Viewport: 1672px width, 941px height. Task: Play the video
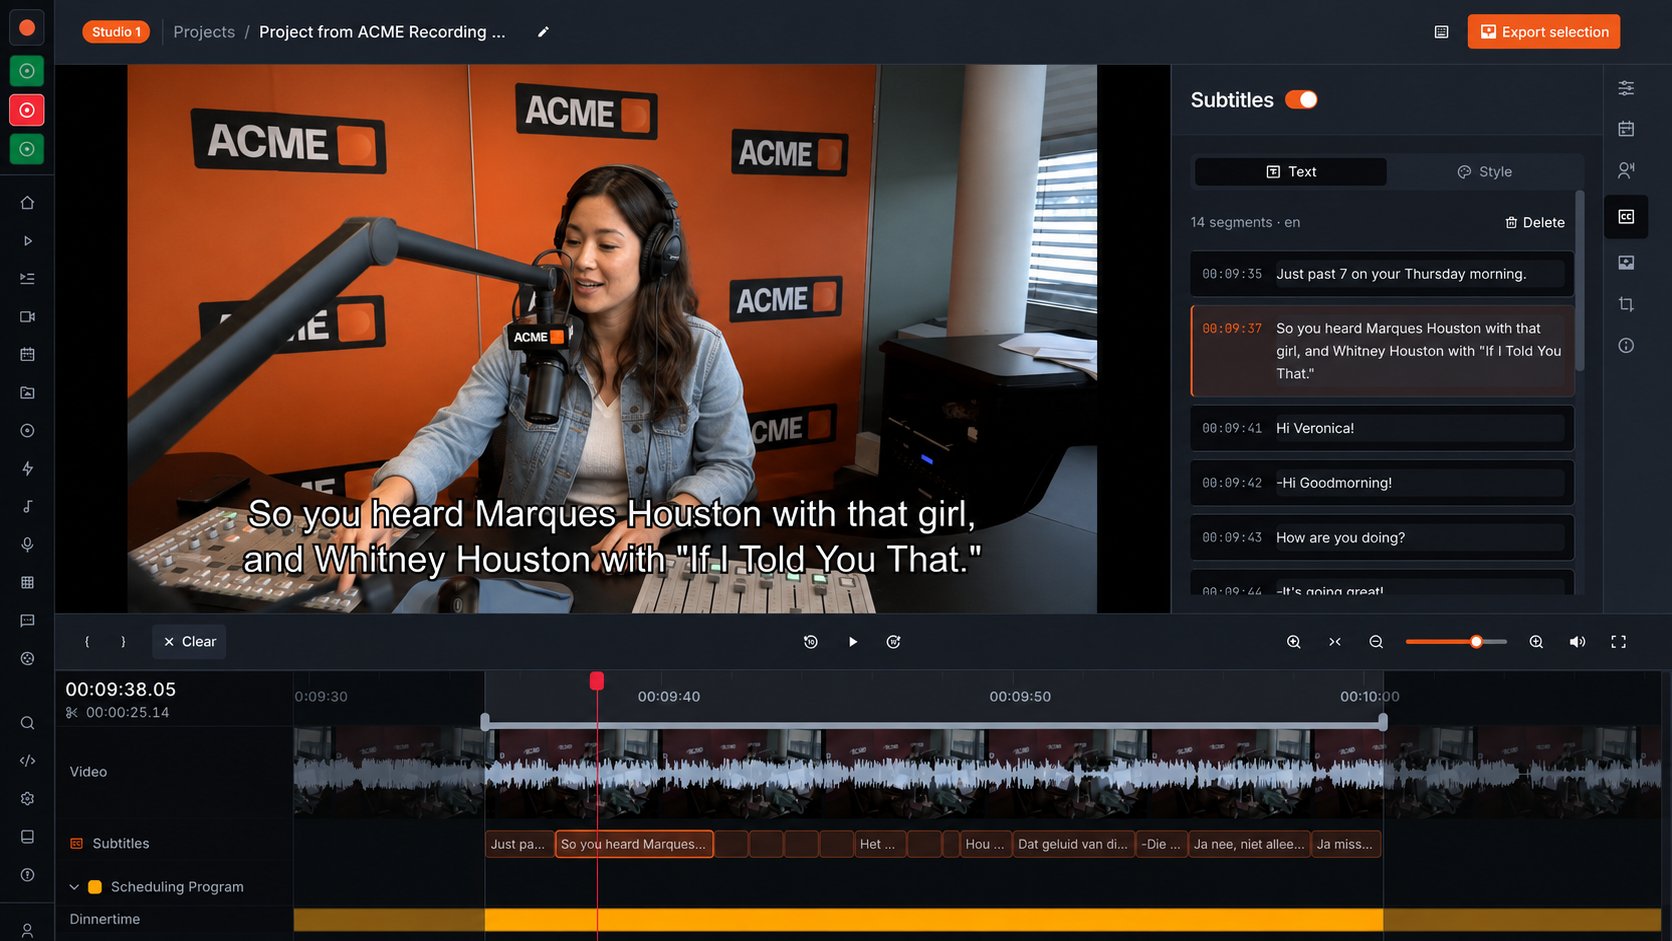(853, 642)
